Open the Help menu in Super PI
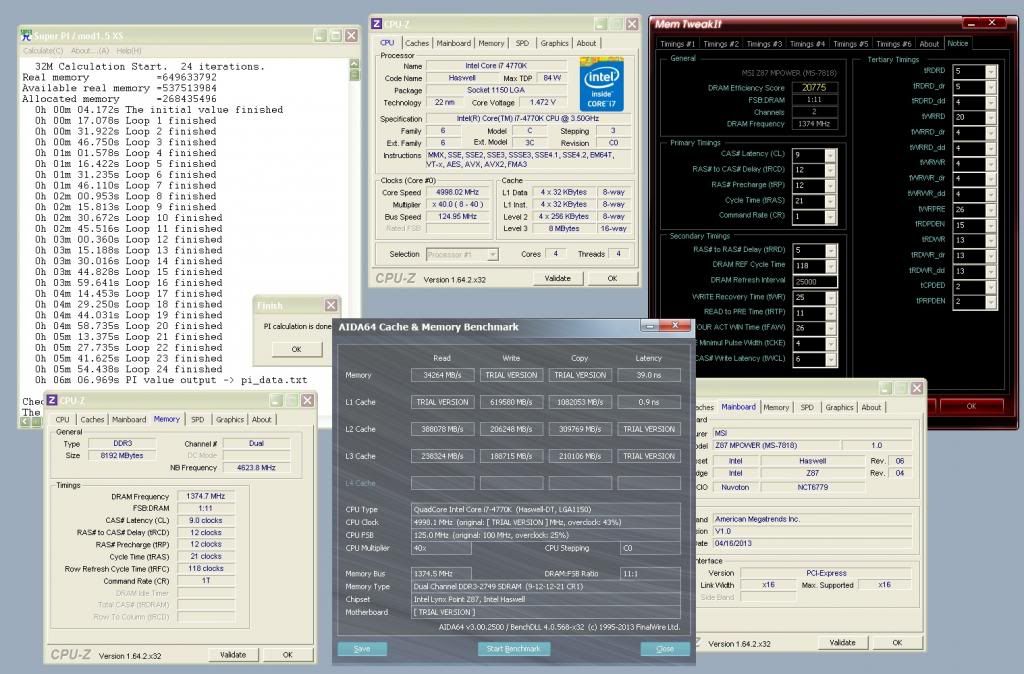 129,51
